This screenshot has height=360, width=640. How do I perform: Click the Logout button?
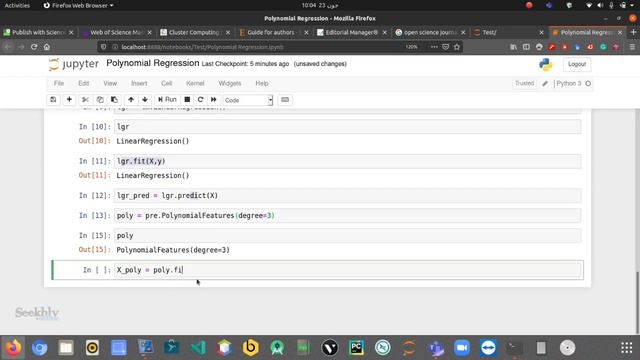point(577,64)
